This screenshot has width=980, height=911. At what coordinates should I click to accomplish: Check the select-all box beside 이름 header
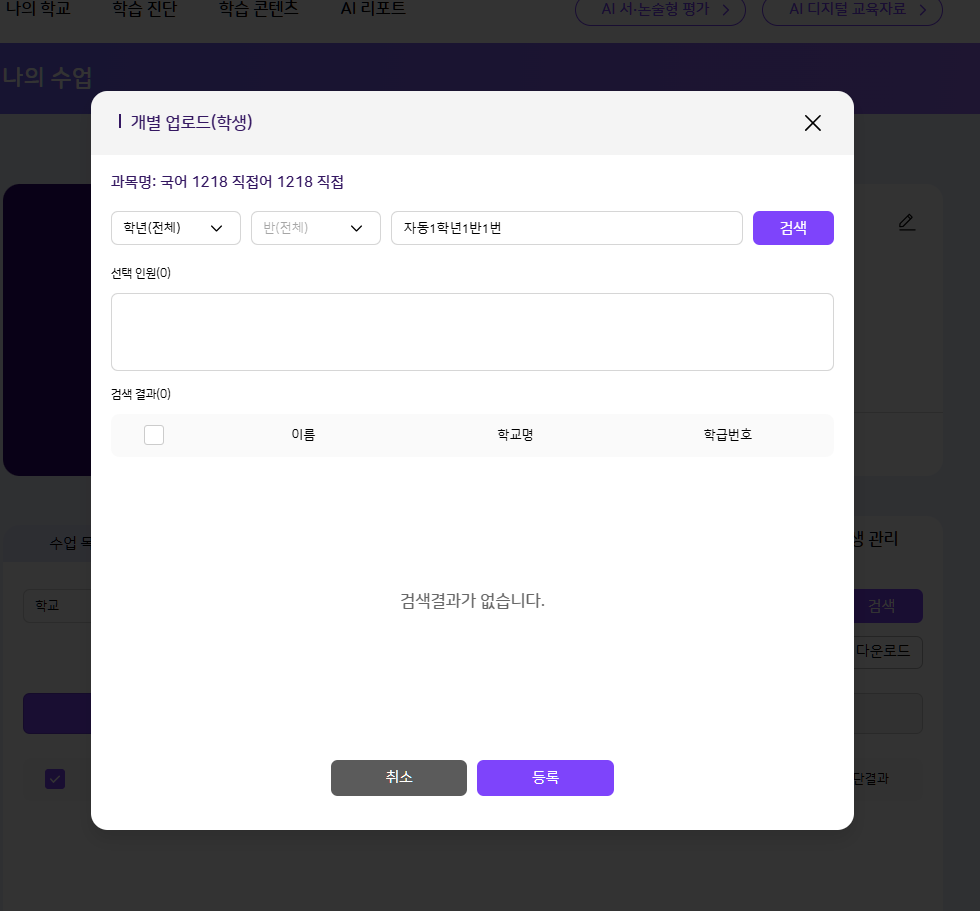coord(154,435)
